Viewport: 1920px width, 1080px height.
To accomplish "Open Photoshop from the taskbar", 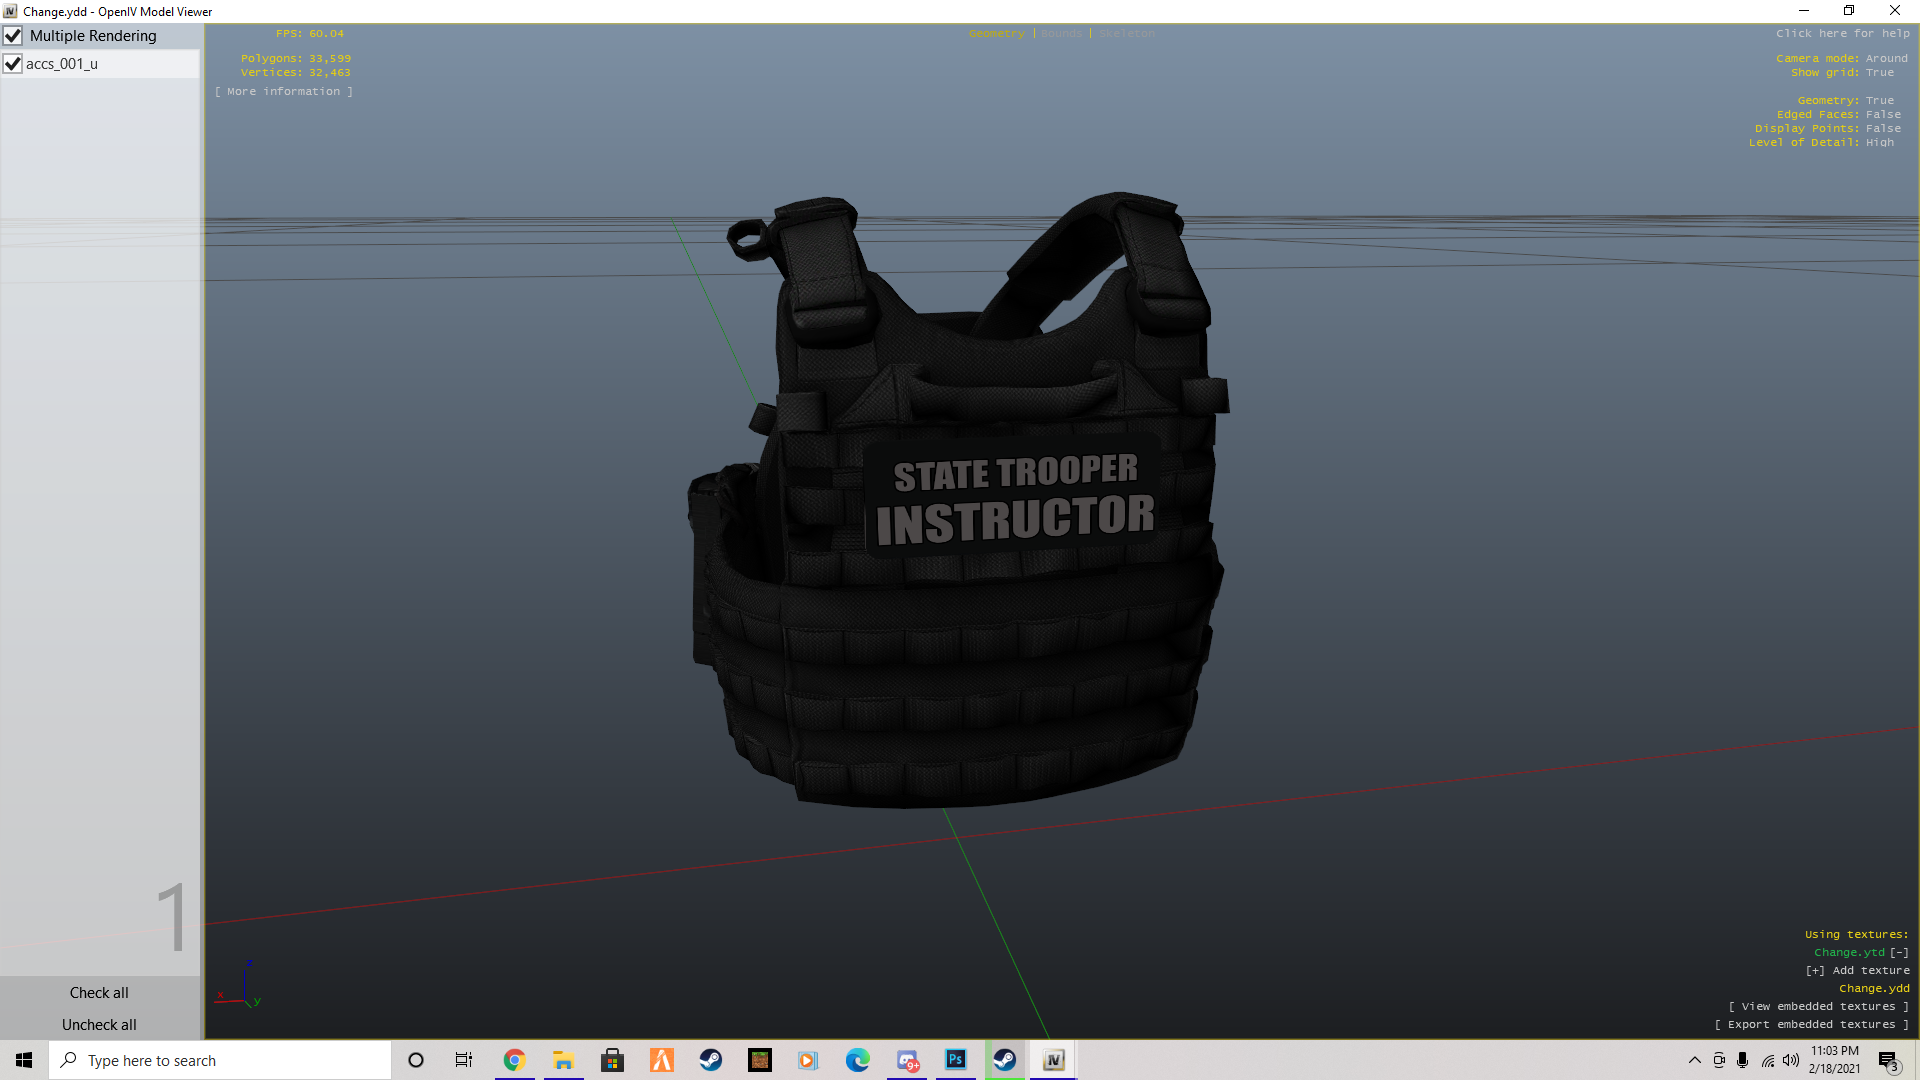I will [x=955, y=1060].
